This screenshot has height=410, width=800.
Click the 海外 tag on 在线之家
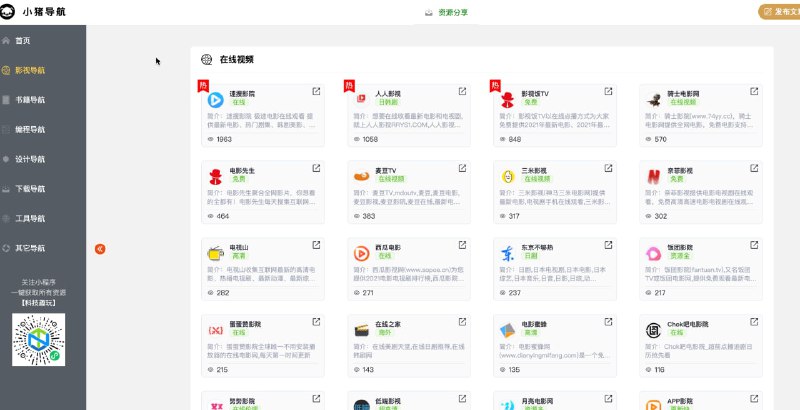[385, 332]
